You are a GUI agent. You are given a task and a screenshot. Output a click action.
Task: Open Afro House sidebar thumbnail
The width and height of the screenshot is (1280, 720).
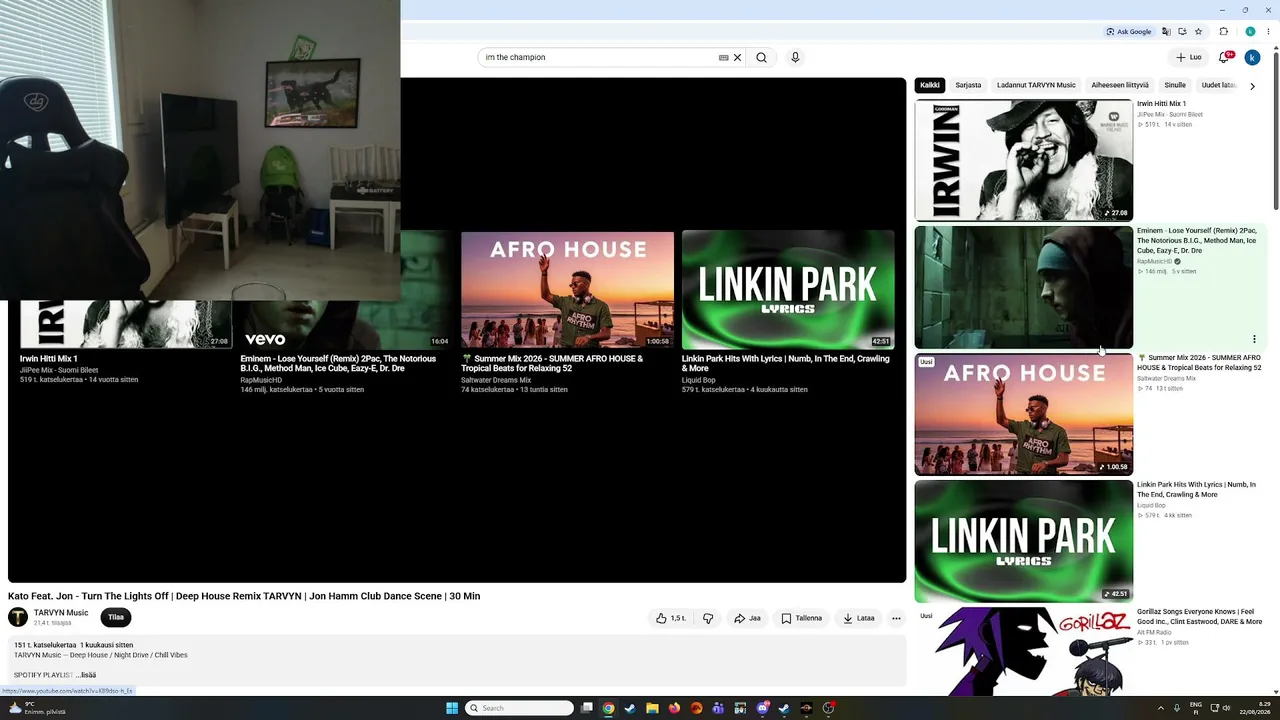coord(1024,414)
